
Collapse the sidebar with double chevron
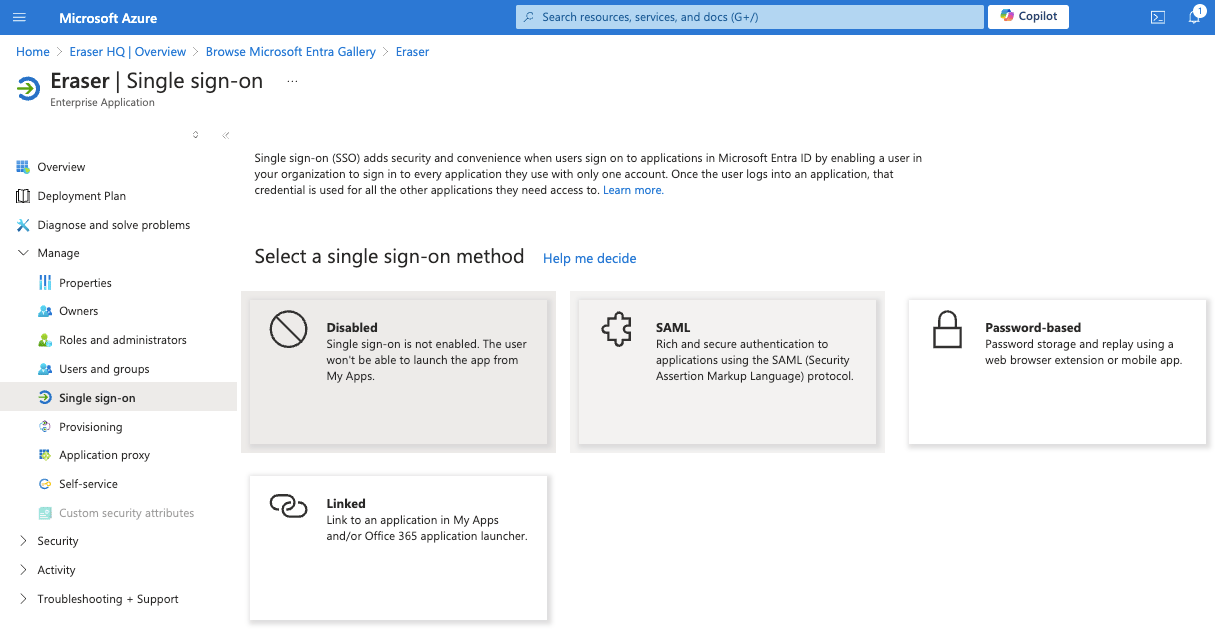tap(226, 135)
